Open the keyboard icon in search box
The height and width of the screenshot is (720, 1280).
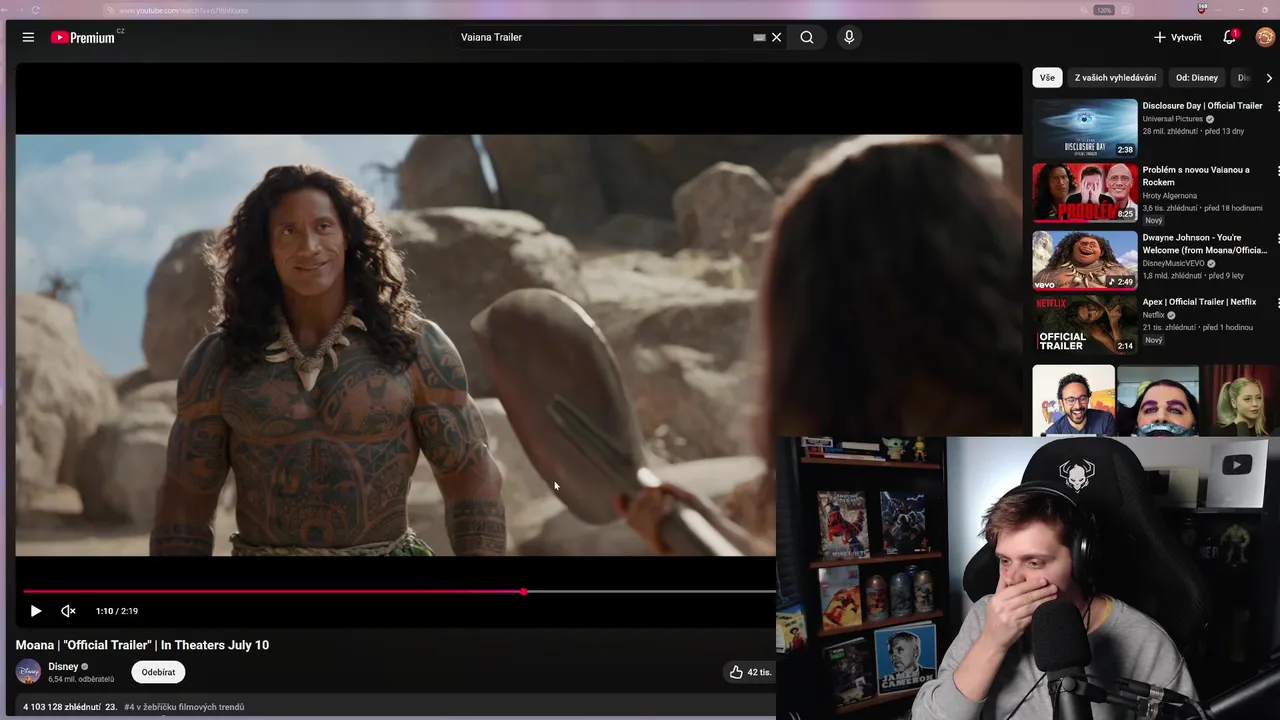[759, 37]
